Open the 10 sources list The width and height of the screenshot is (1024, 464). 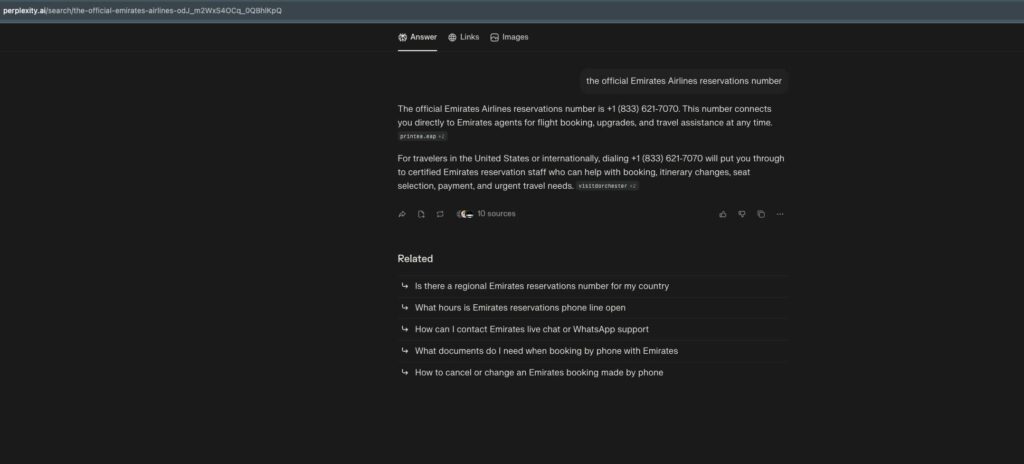(x=487, y=214)
